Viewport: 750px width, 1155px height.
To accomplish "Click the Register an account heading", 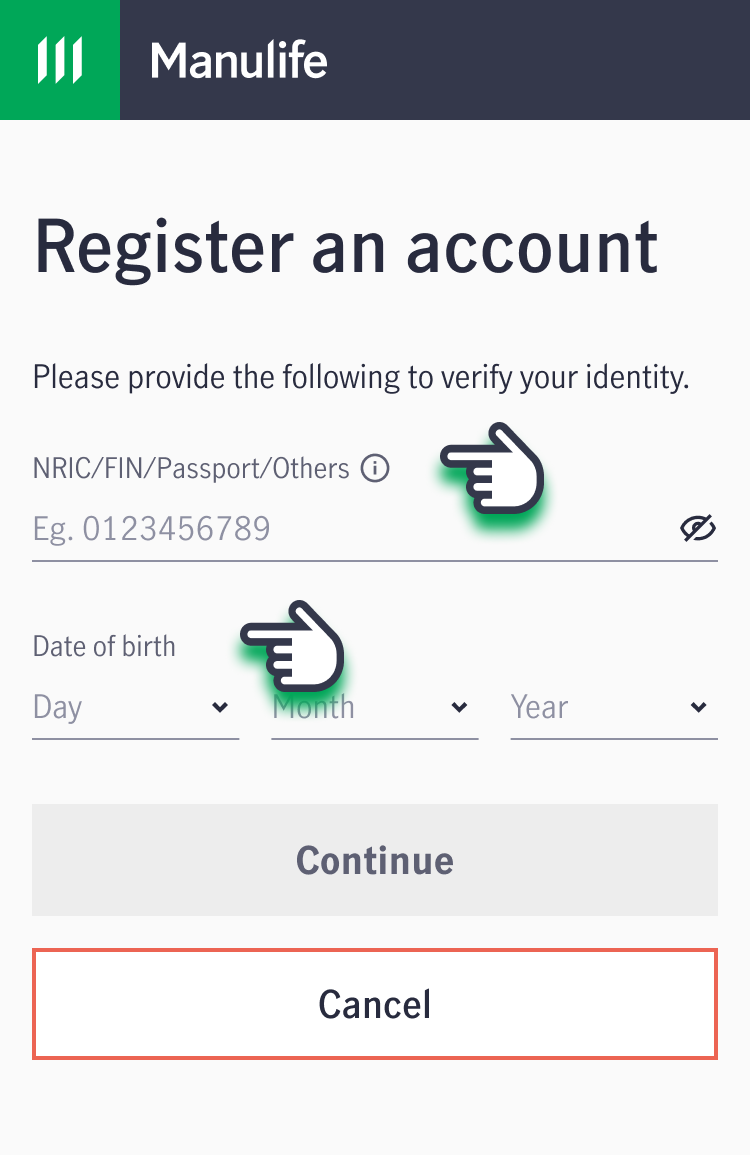I will tap(346, 249).
